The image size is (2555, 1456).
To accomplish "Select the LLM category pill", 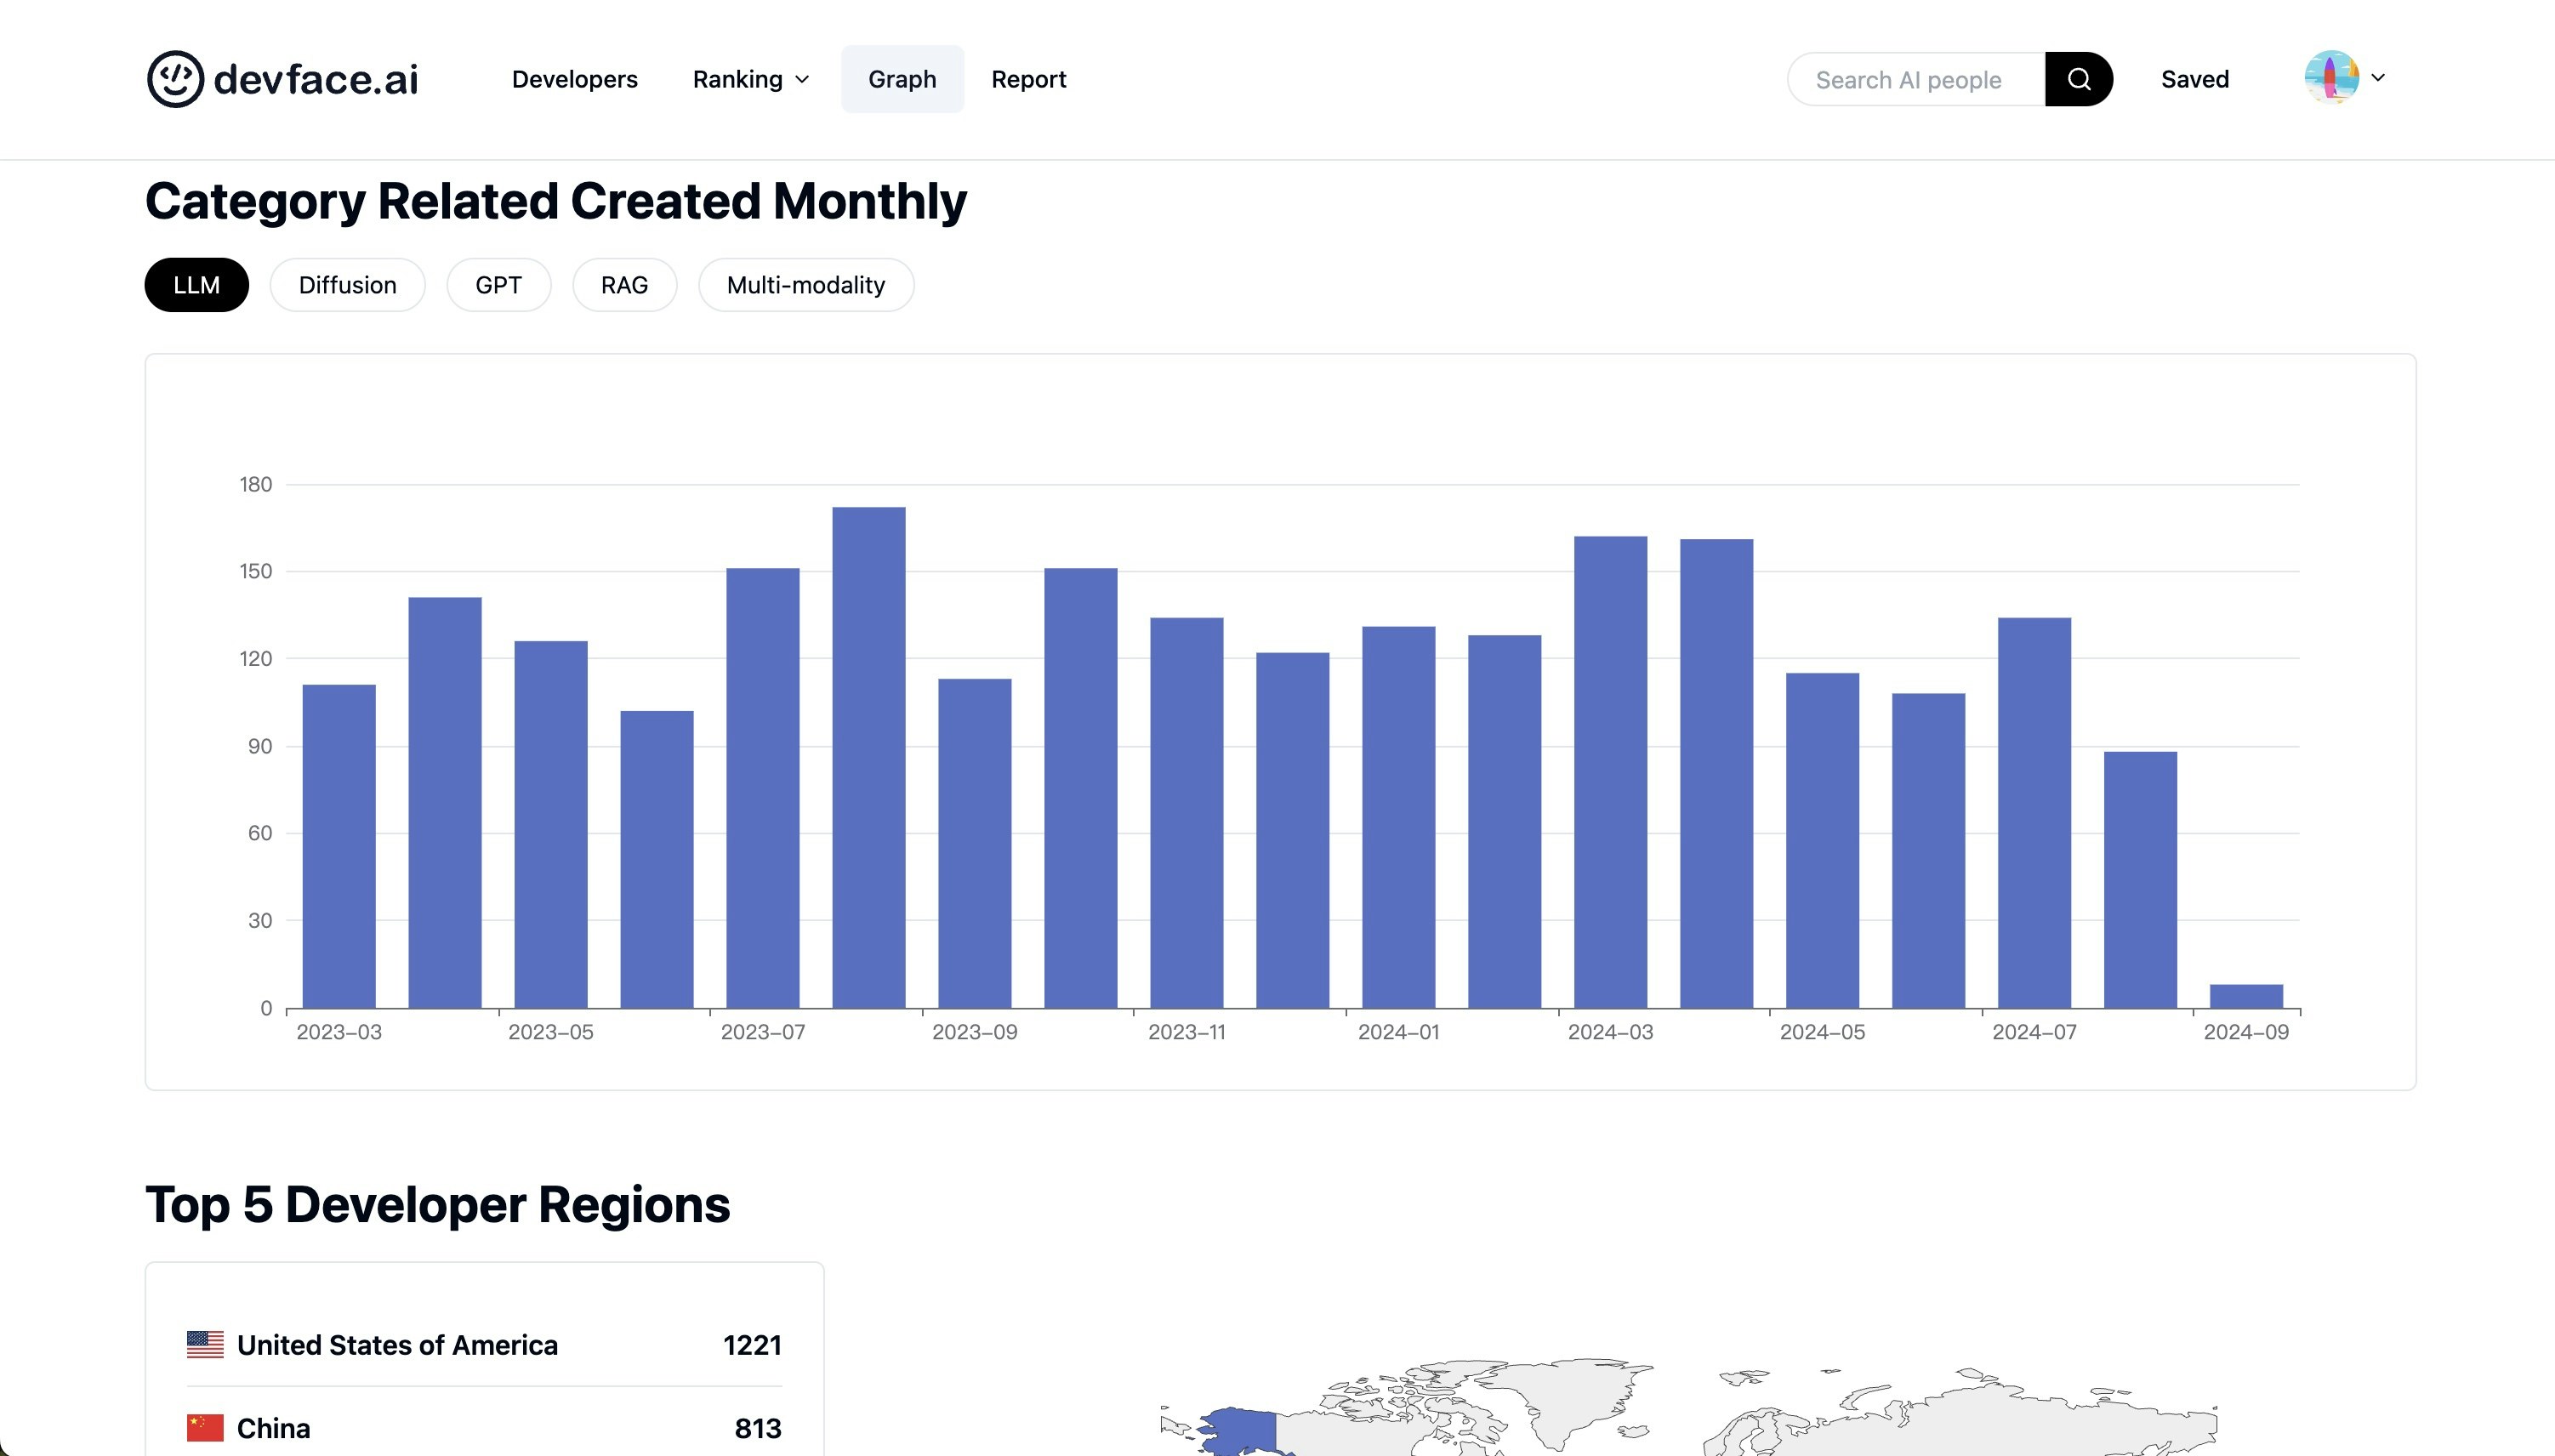I will tap(196, 285).
